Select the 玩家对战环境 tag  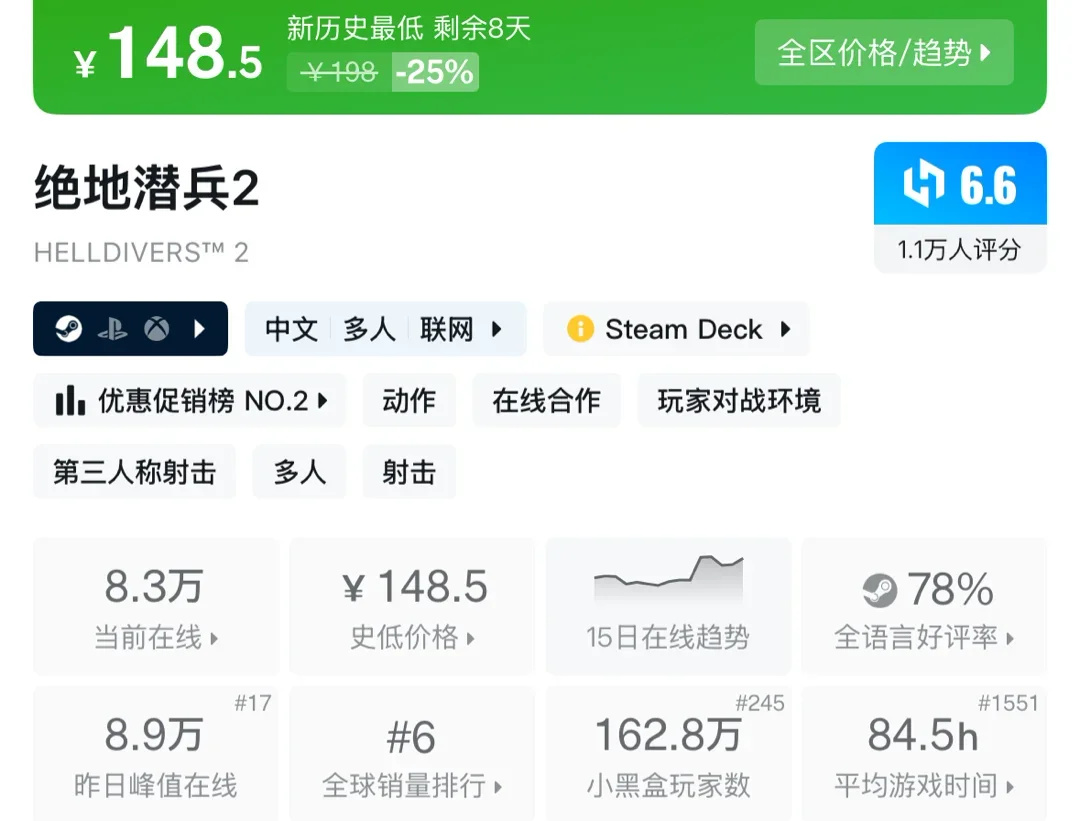pos(739,400)
